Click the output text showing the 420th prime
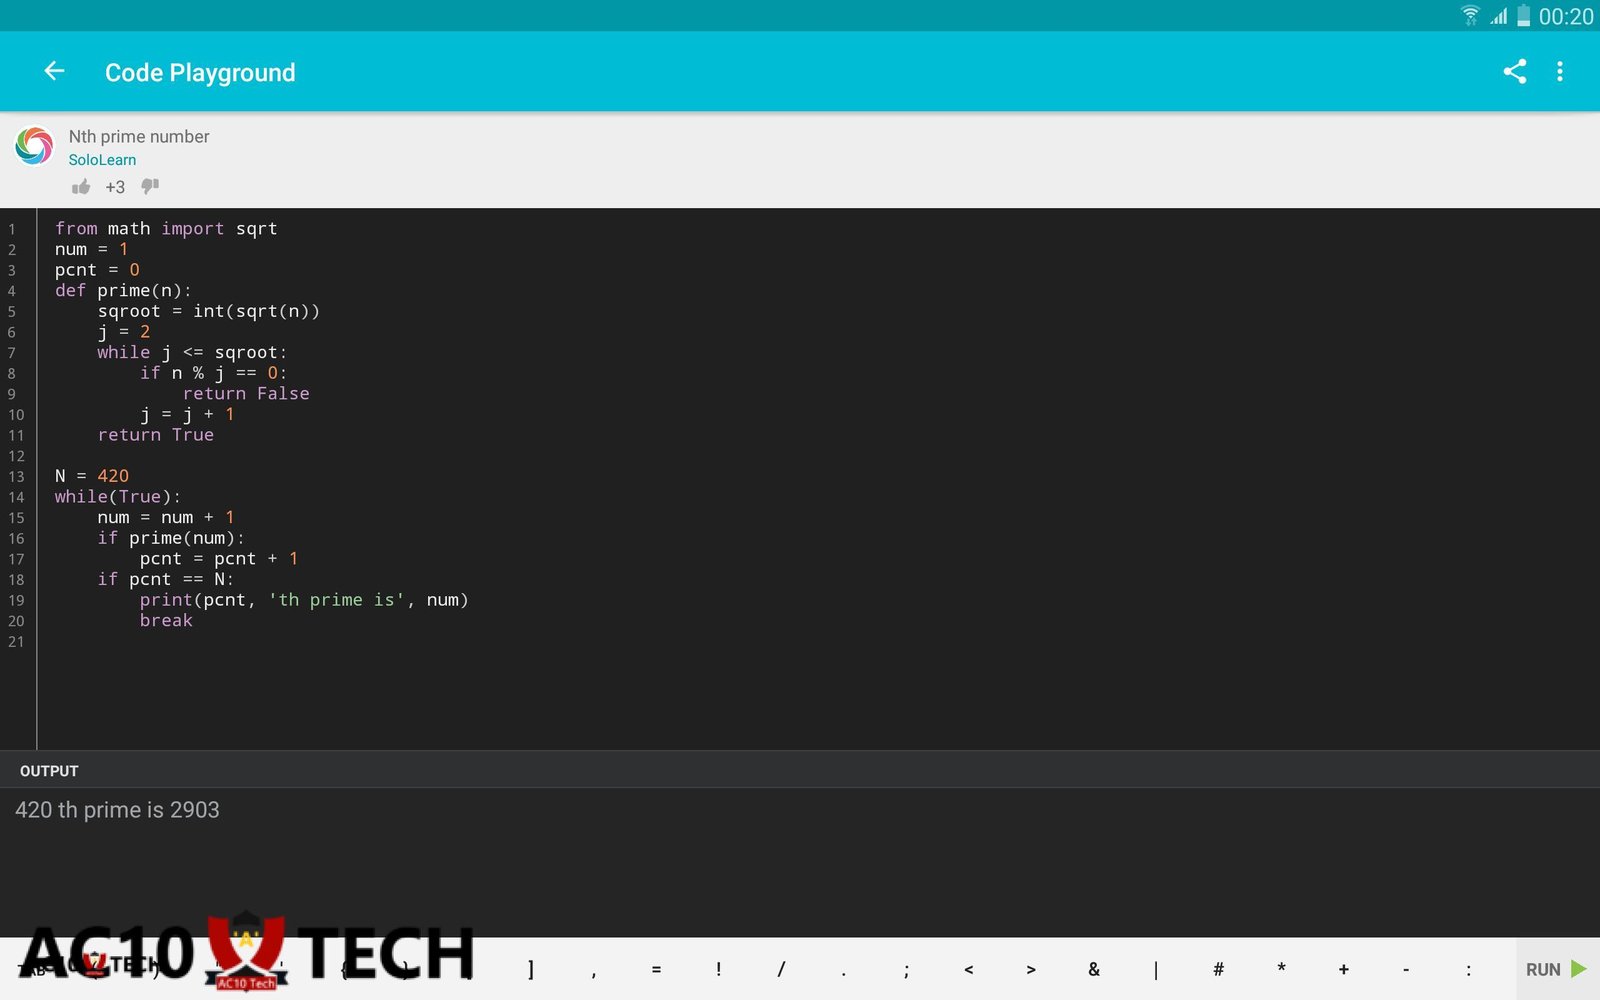 (x=117, y=810)
